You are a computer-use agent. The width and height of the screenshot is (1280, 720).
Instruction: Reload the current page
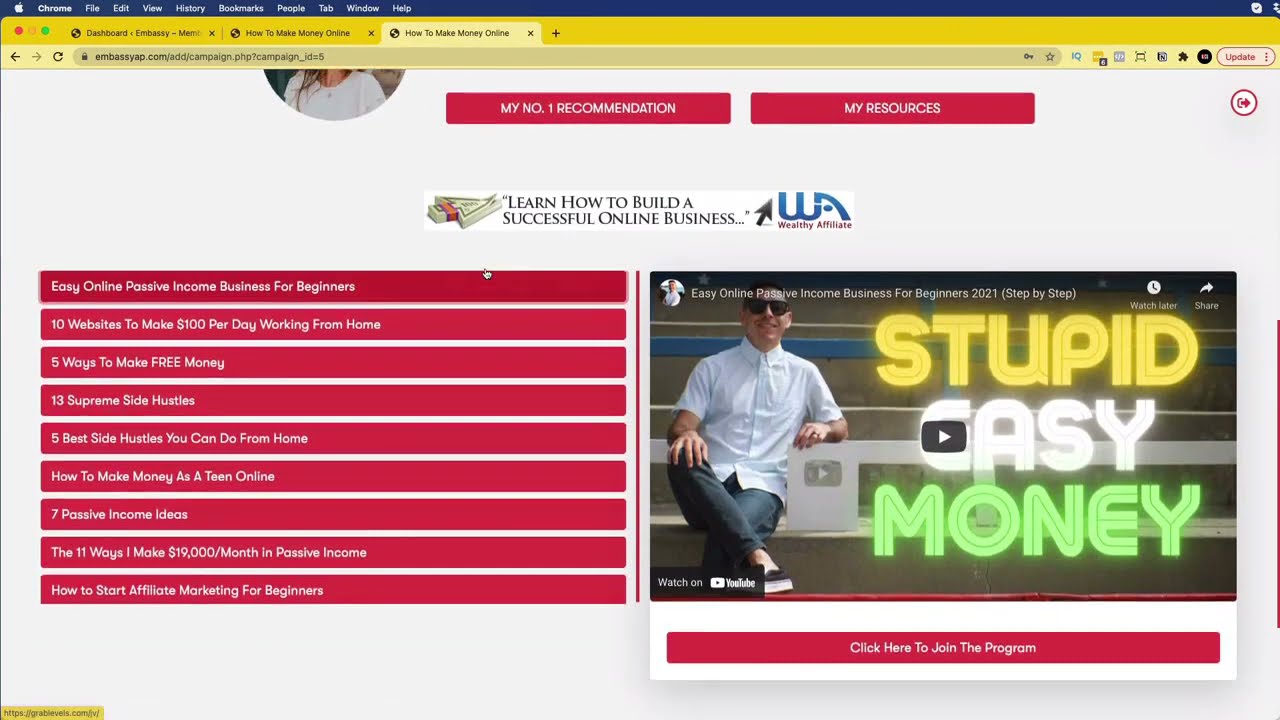(x=58, y=57)
